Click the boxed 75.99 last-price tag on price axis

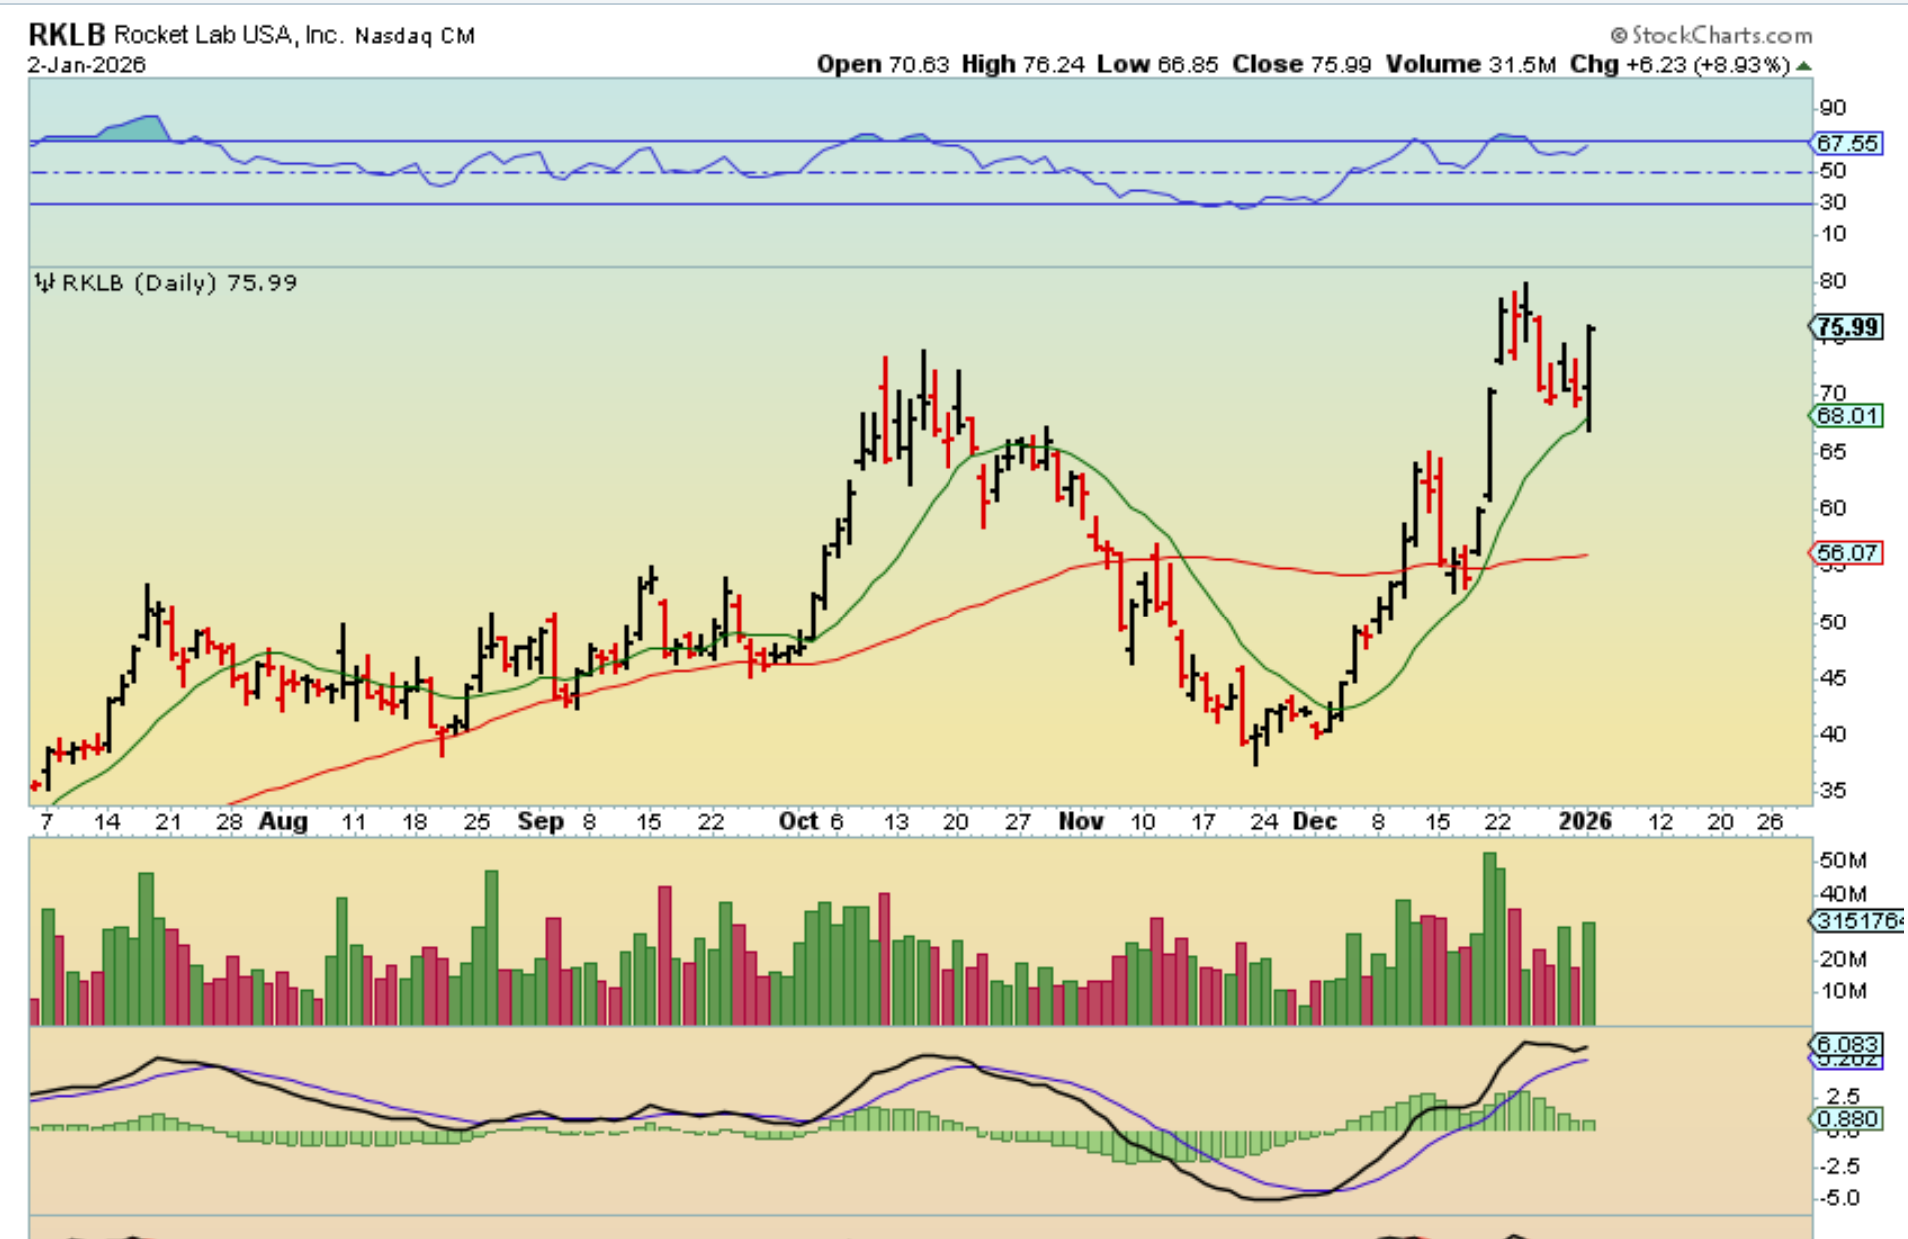[x=1848, y=327]
